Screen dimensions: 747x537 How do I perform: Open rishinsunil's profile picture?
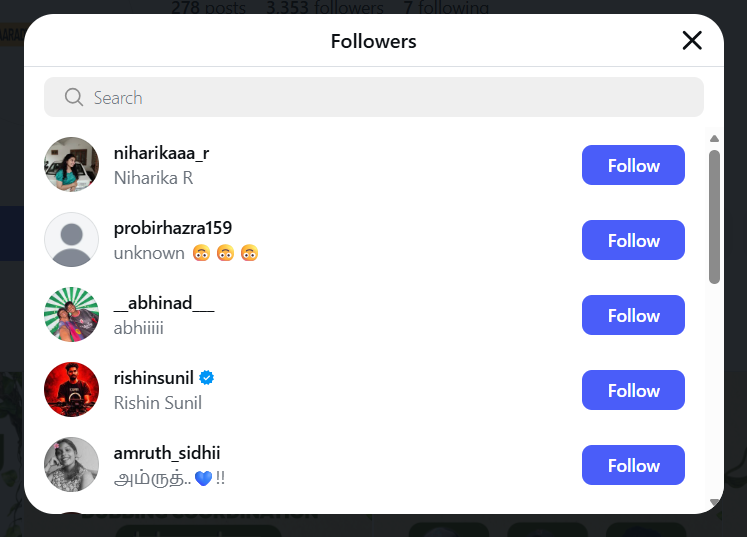72,390
